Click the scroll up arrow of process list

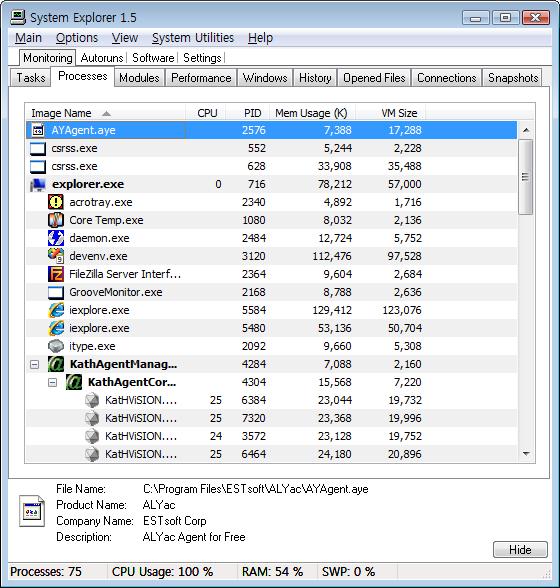[526, 130]
